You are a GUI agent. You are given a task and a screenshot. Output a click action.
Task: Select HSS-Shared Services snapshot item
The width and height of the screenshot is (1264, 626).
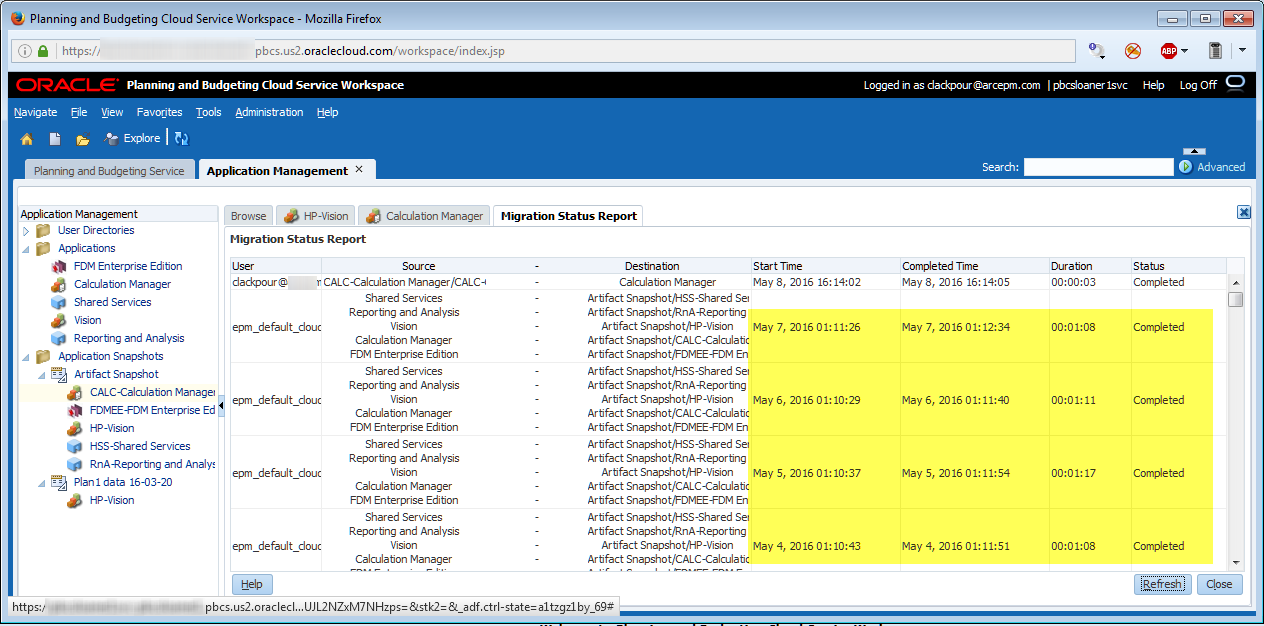(140, 446)
